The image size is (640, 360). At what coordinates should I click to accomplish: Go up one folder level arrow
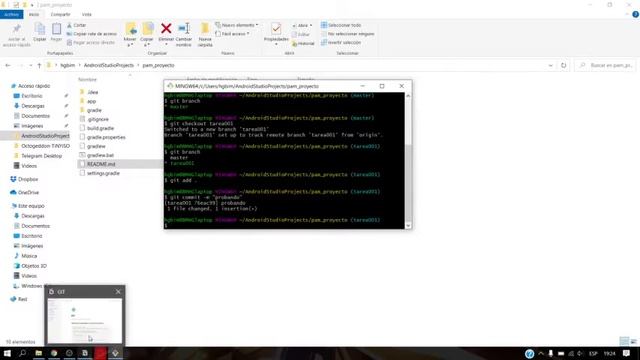point(39,65)
